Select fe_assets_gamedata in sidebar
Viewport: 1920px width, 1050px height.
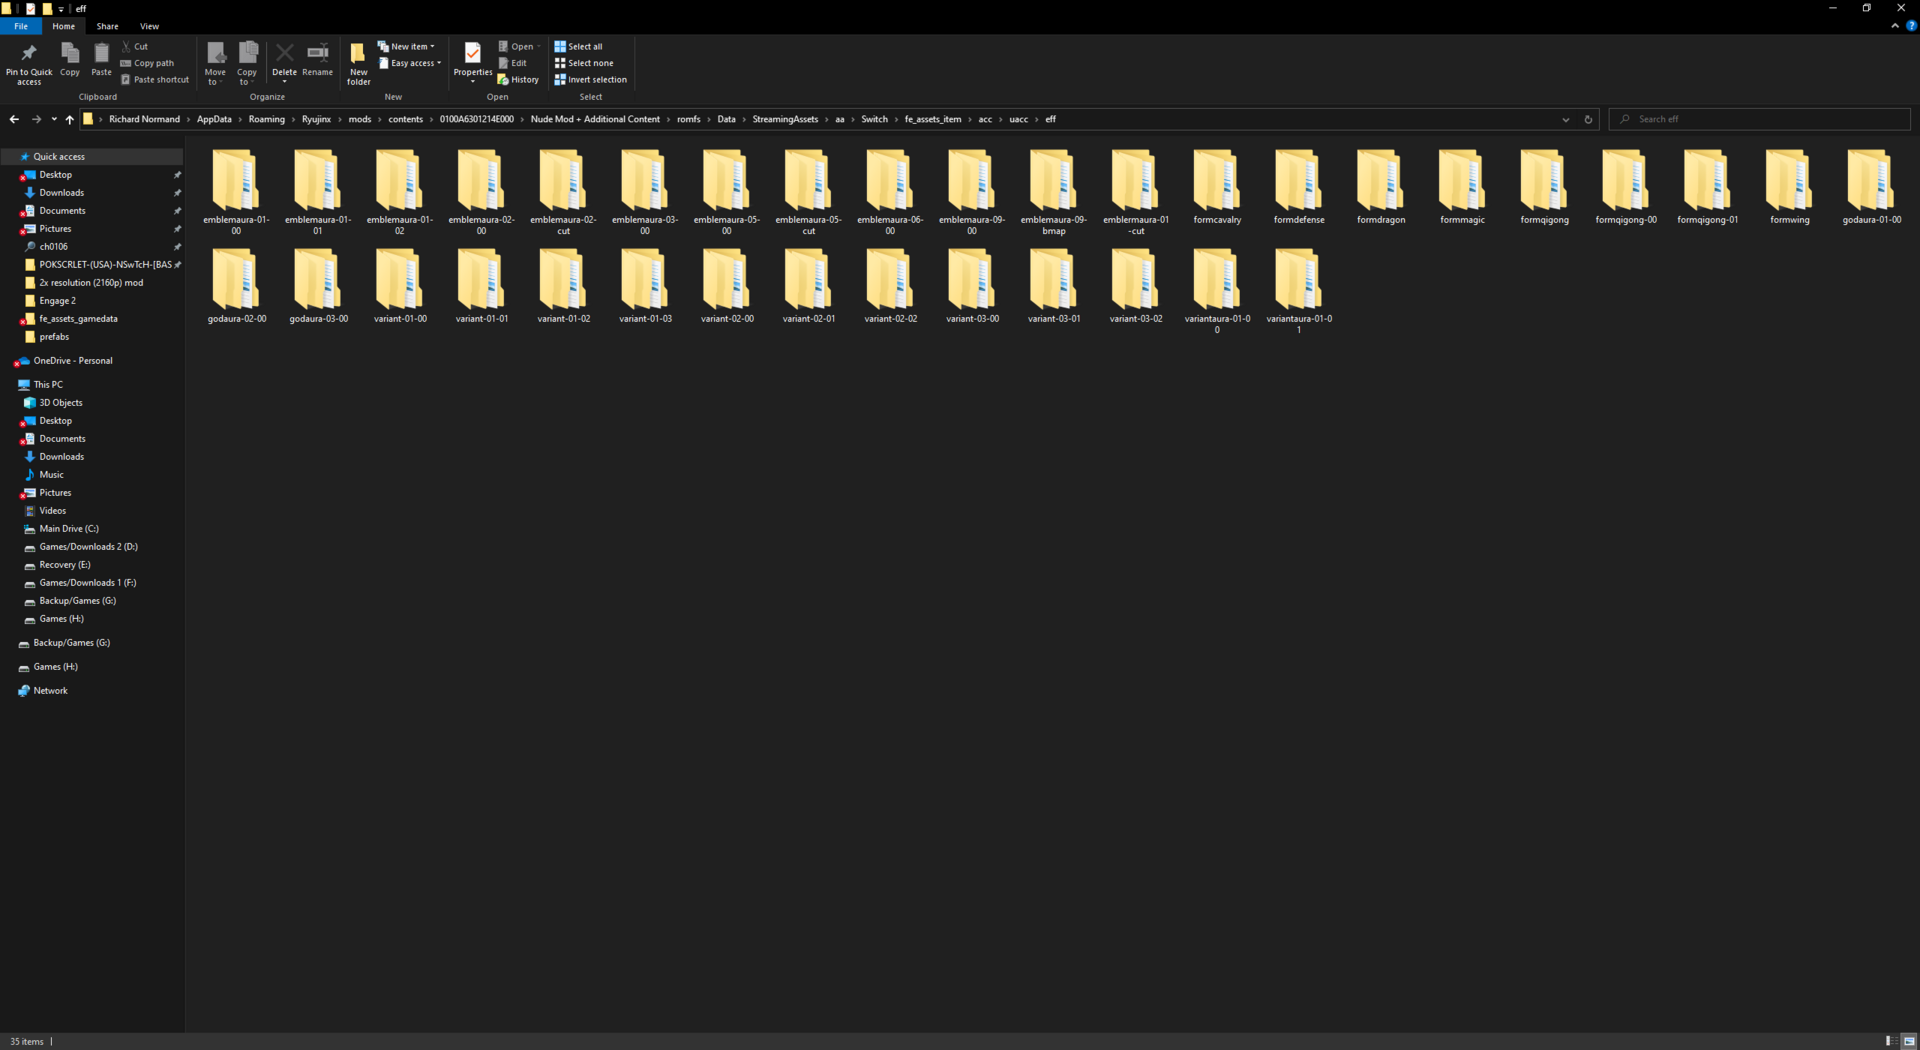pyautogui.click(x=78, y=319)
